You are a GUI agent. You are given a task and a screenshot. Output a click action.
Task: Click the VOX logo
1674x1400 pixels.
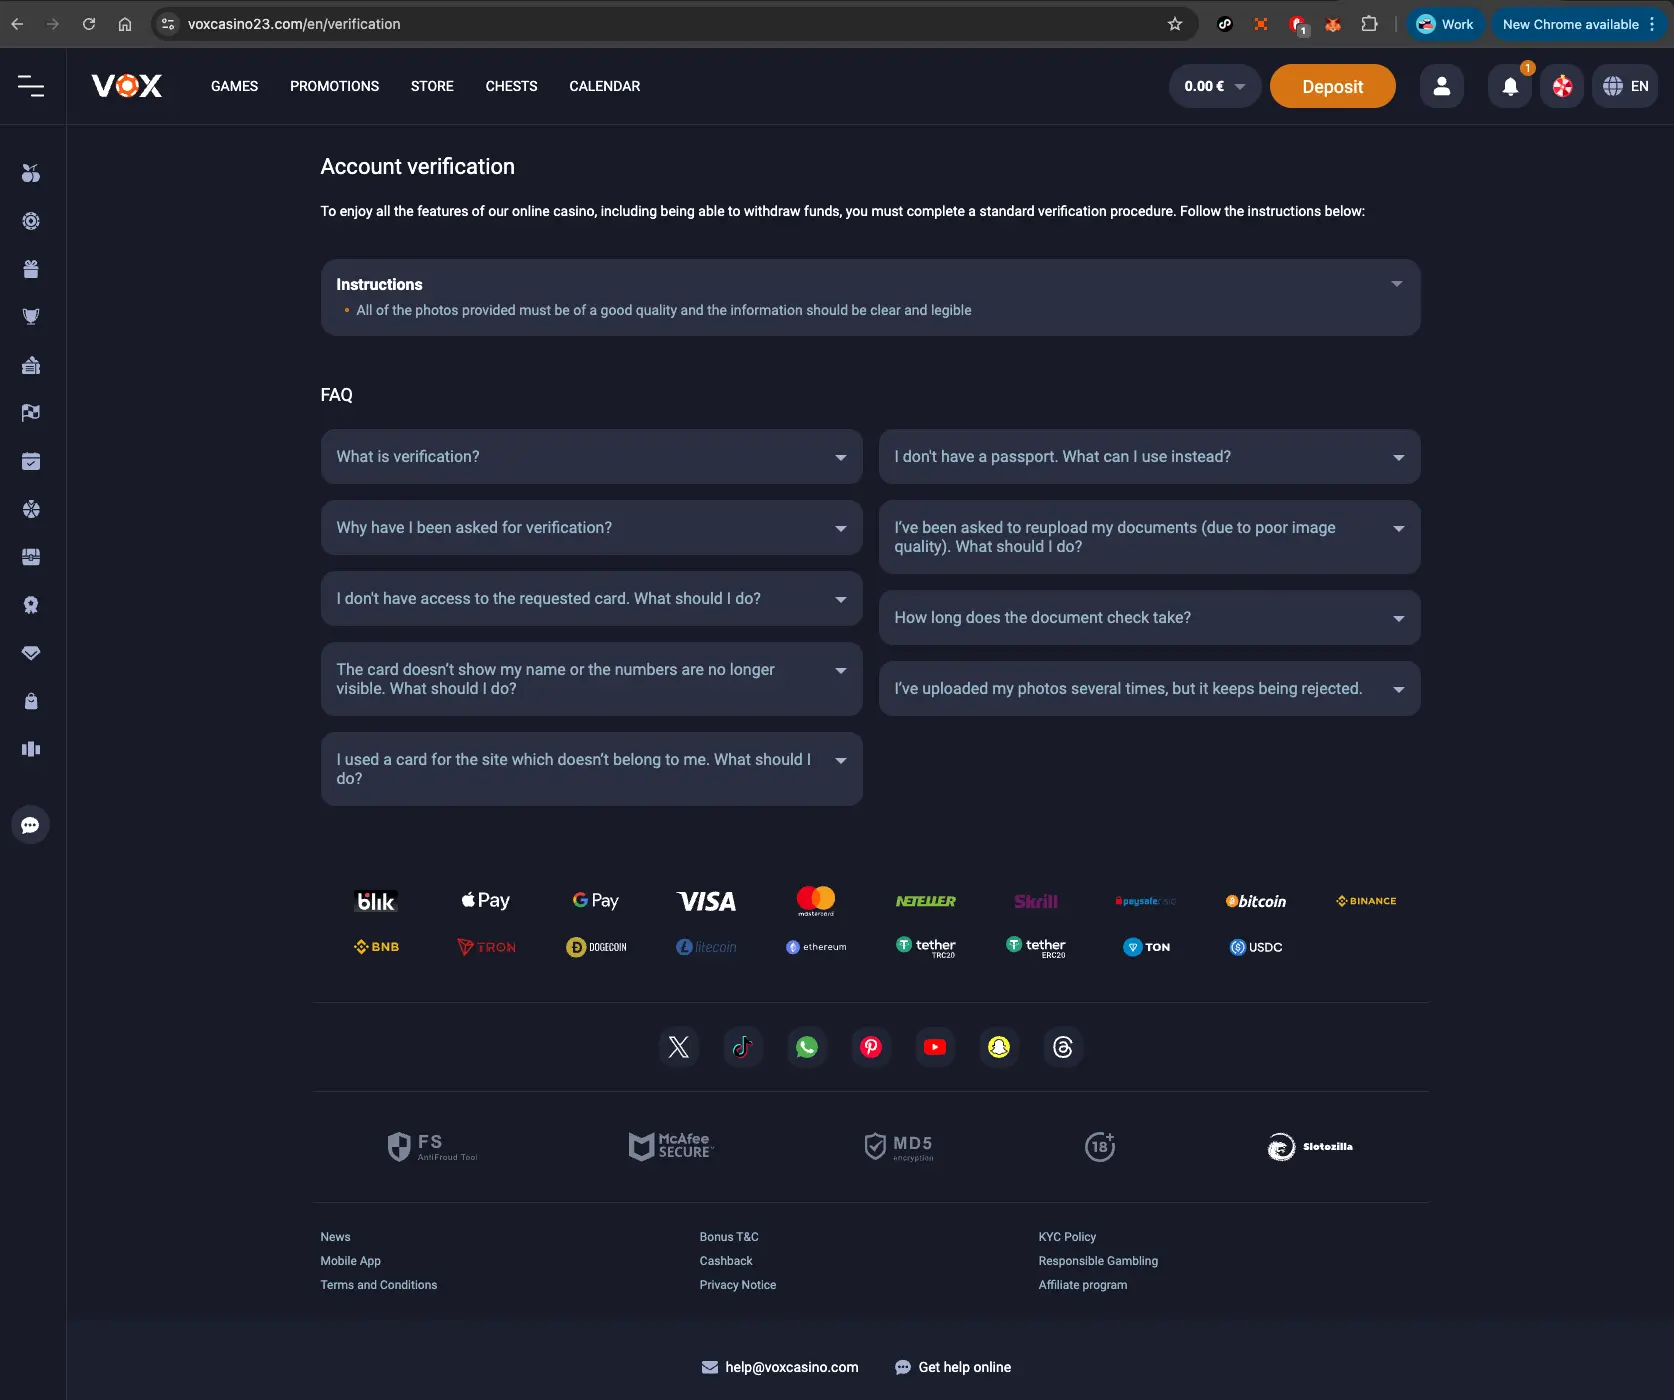pyautogui.click(x=127, y=86)
